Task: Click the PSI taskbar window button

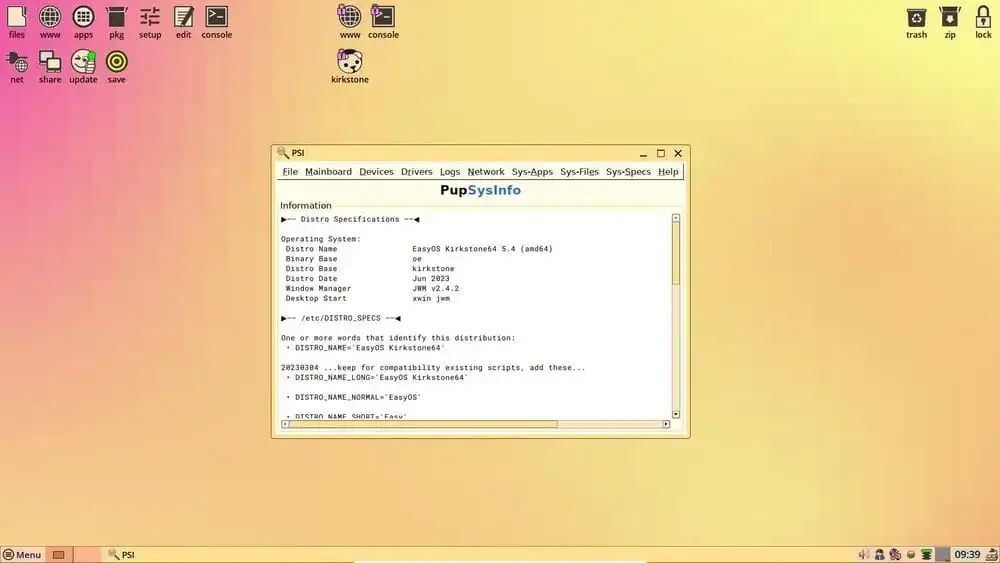Action: pyautogui.click(x=121, y=555)
